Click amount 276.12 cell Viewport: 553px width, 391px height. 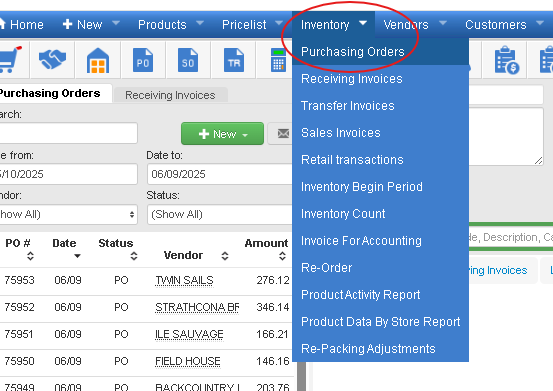273,280
